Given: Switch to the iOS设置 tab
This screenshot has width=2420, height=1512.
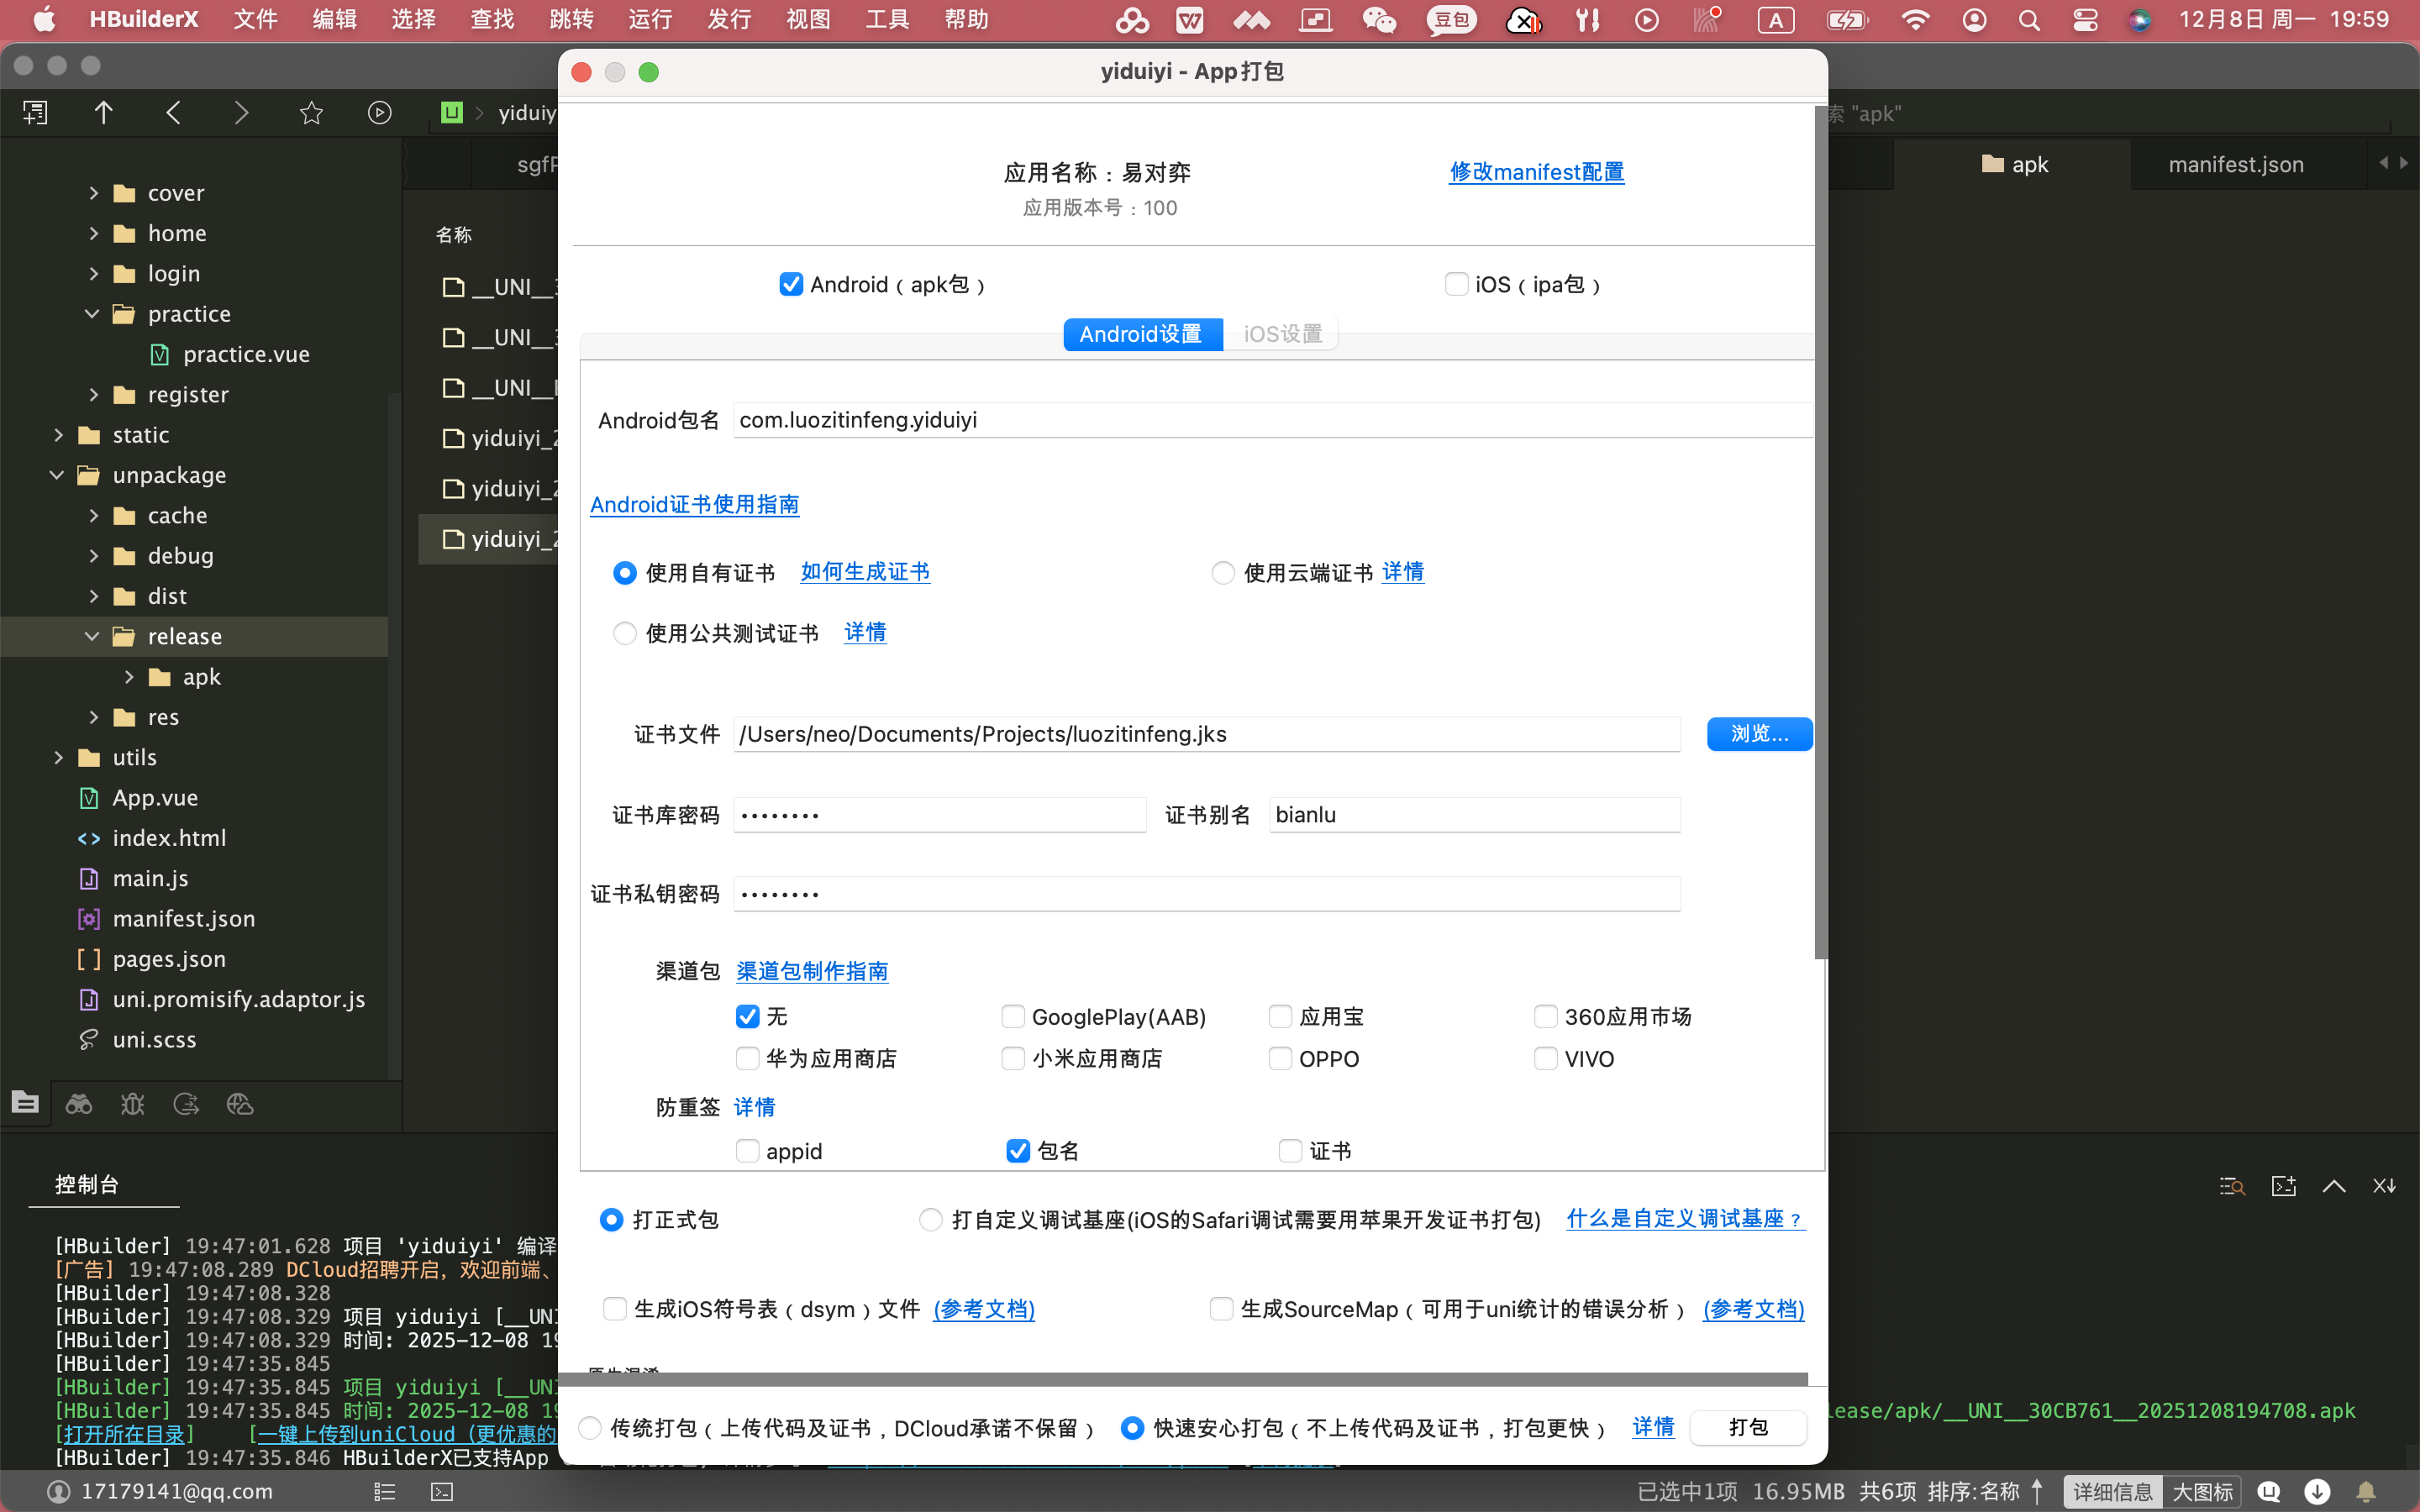Looking at the screenshot, I should pyautogui.click(x=1282, y=334).
